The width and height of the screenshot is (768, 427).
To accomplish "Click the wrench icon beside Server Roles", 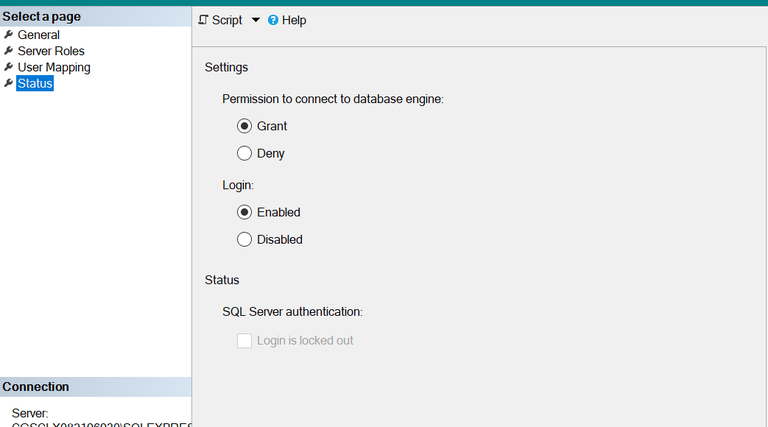I will tap(9, 51).
